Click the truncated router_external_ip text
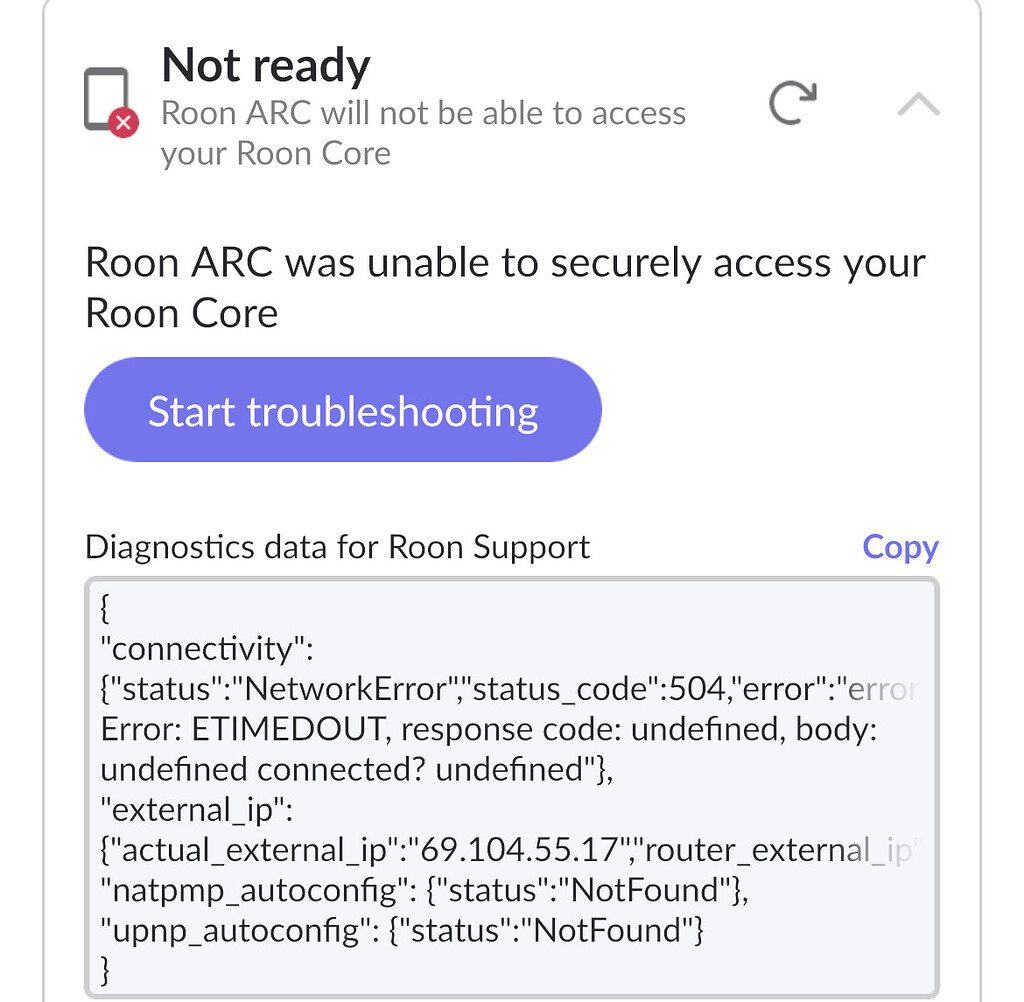This screenshot has width=1024, height=1002. pyautogui.click(x=786, y=850)
